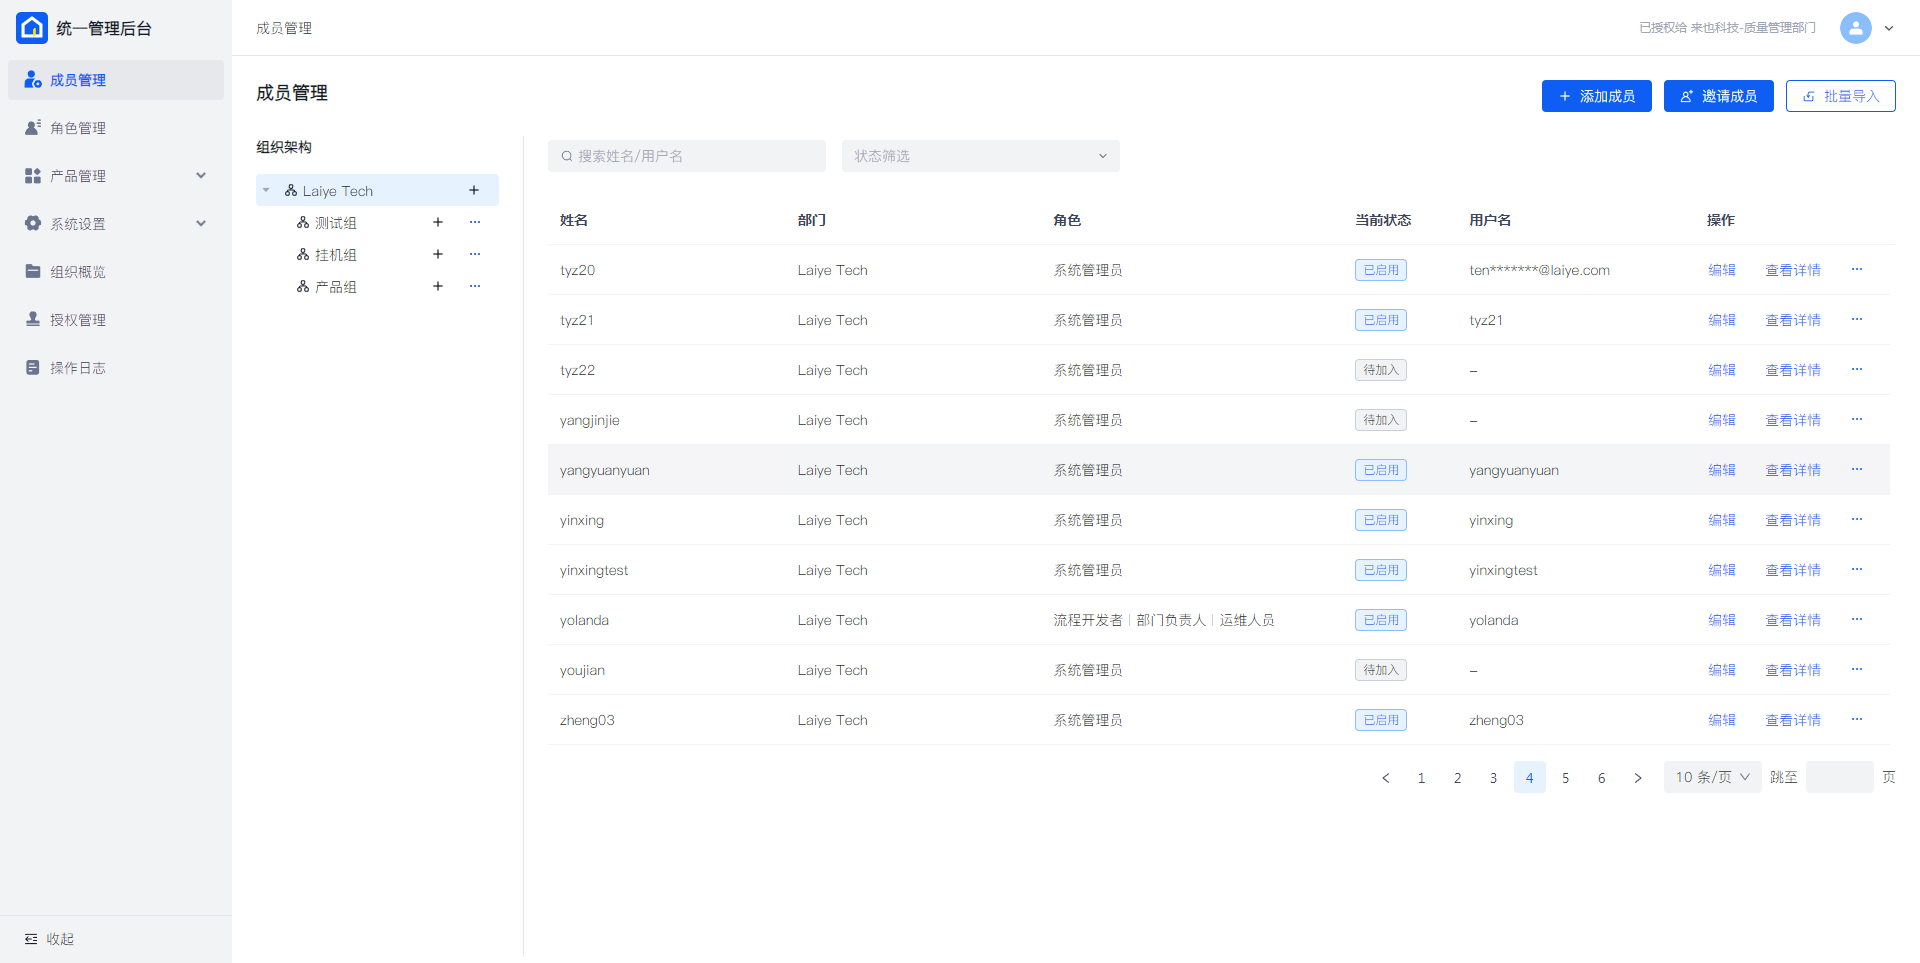Open more actions for the yolanda row
Viewport: 1920px width, 963px height.
(x=1857, y=619)
